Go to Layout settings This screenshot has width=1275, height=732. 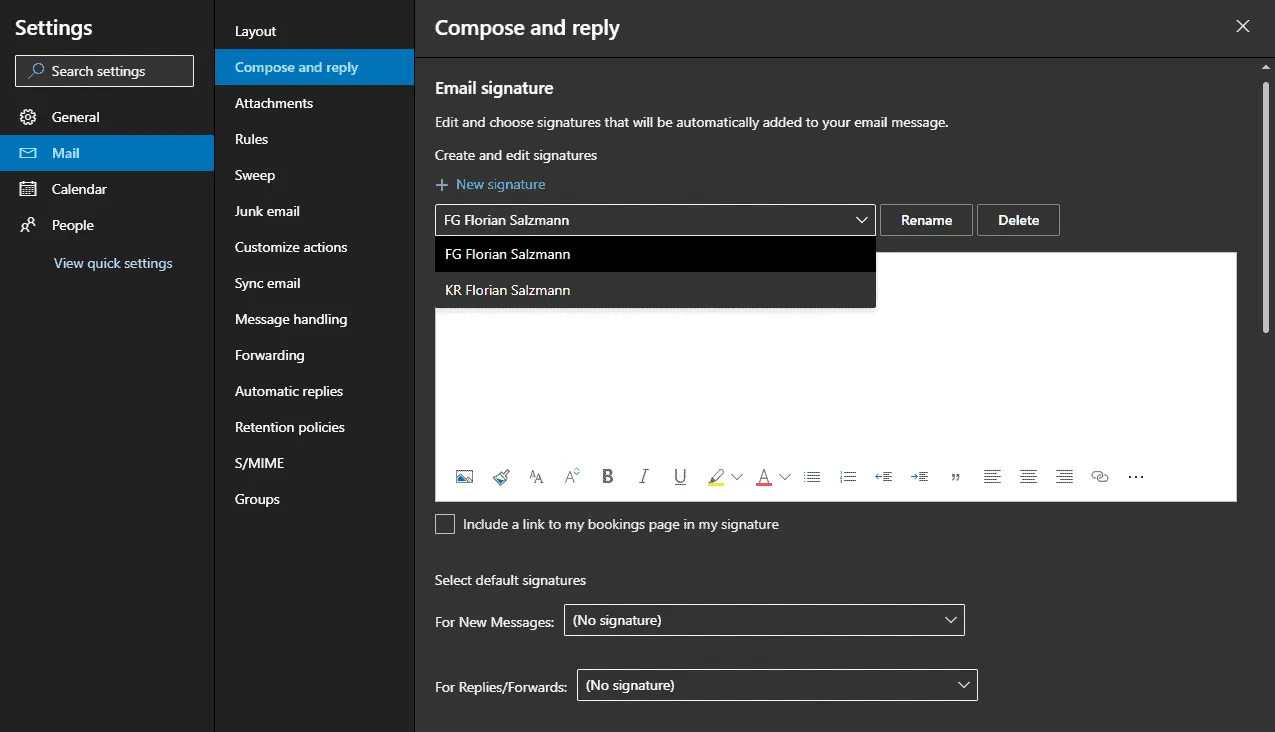tap(314, 31)
